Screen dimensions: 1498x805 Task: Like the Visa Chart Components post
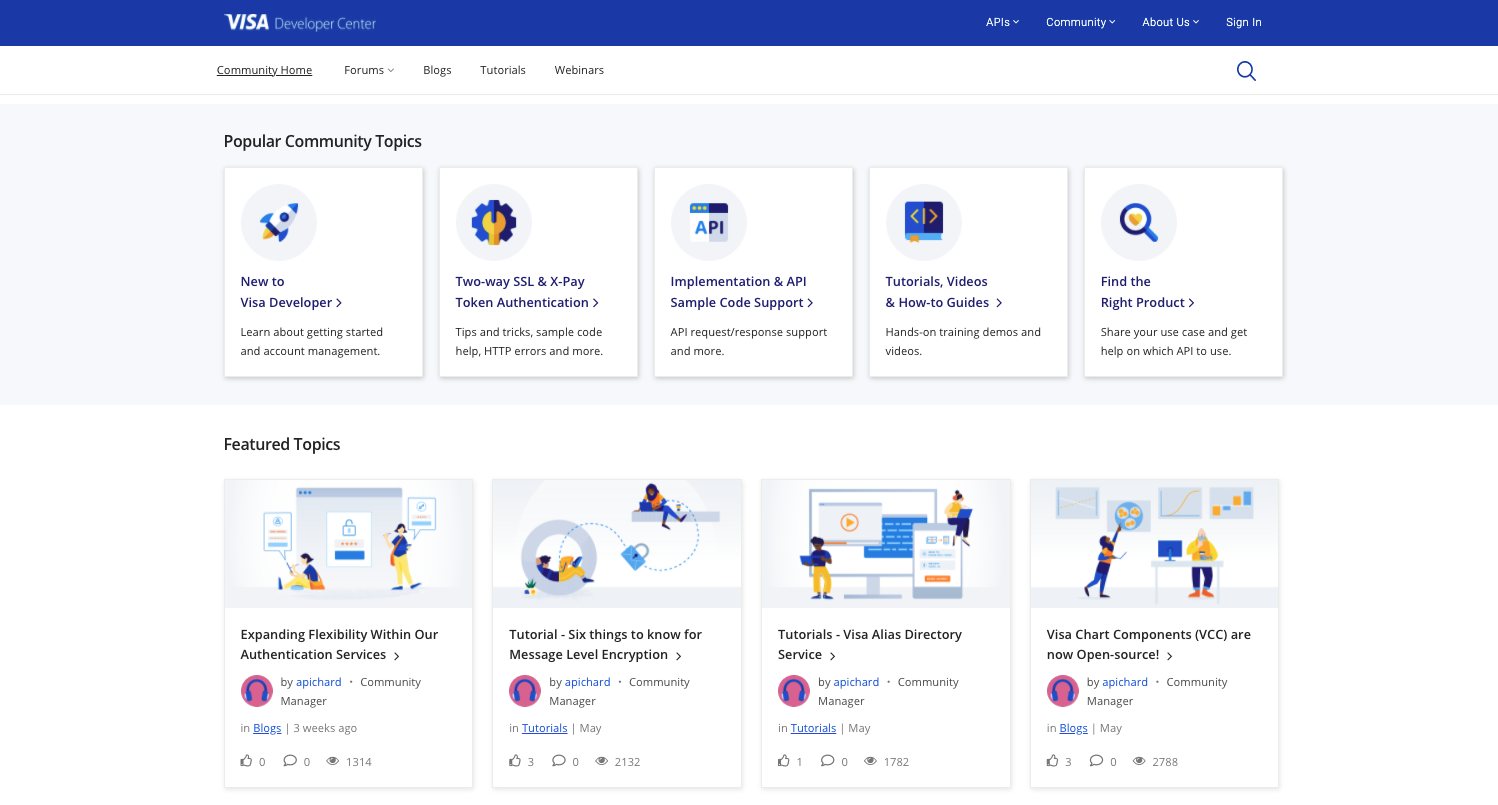coord(1053,761)
